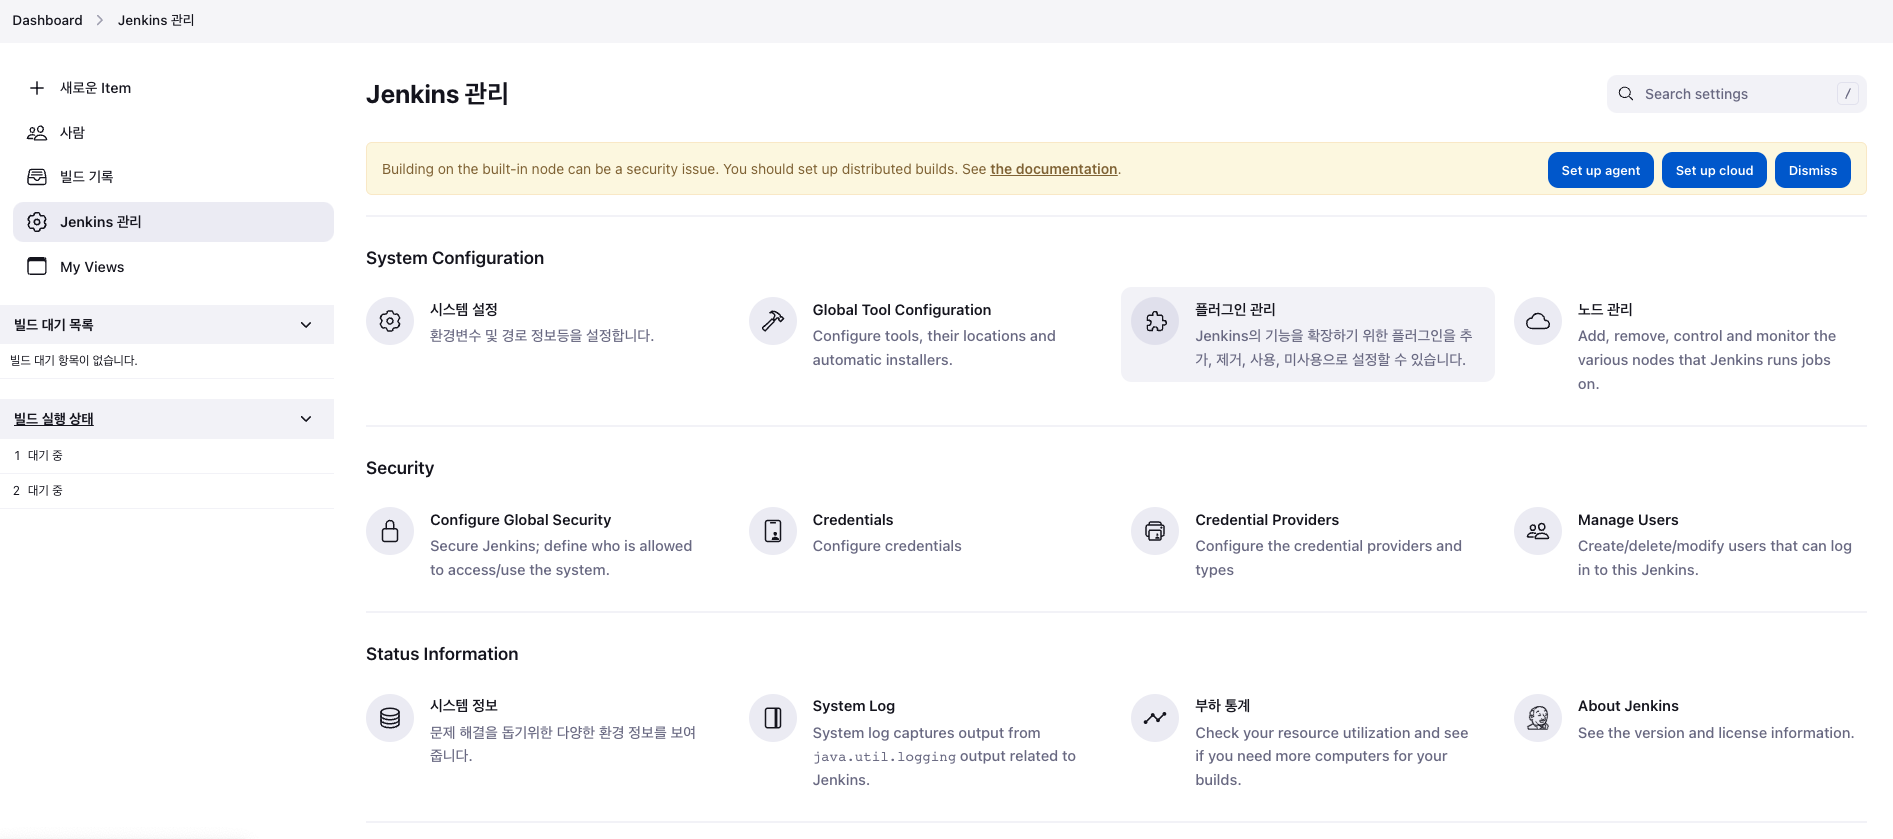Click the cloud icon for 노드 관리
The image size is (1893, 839).
(1538, 321)
